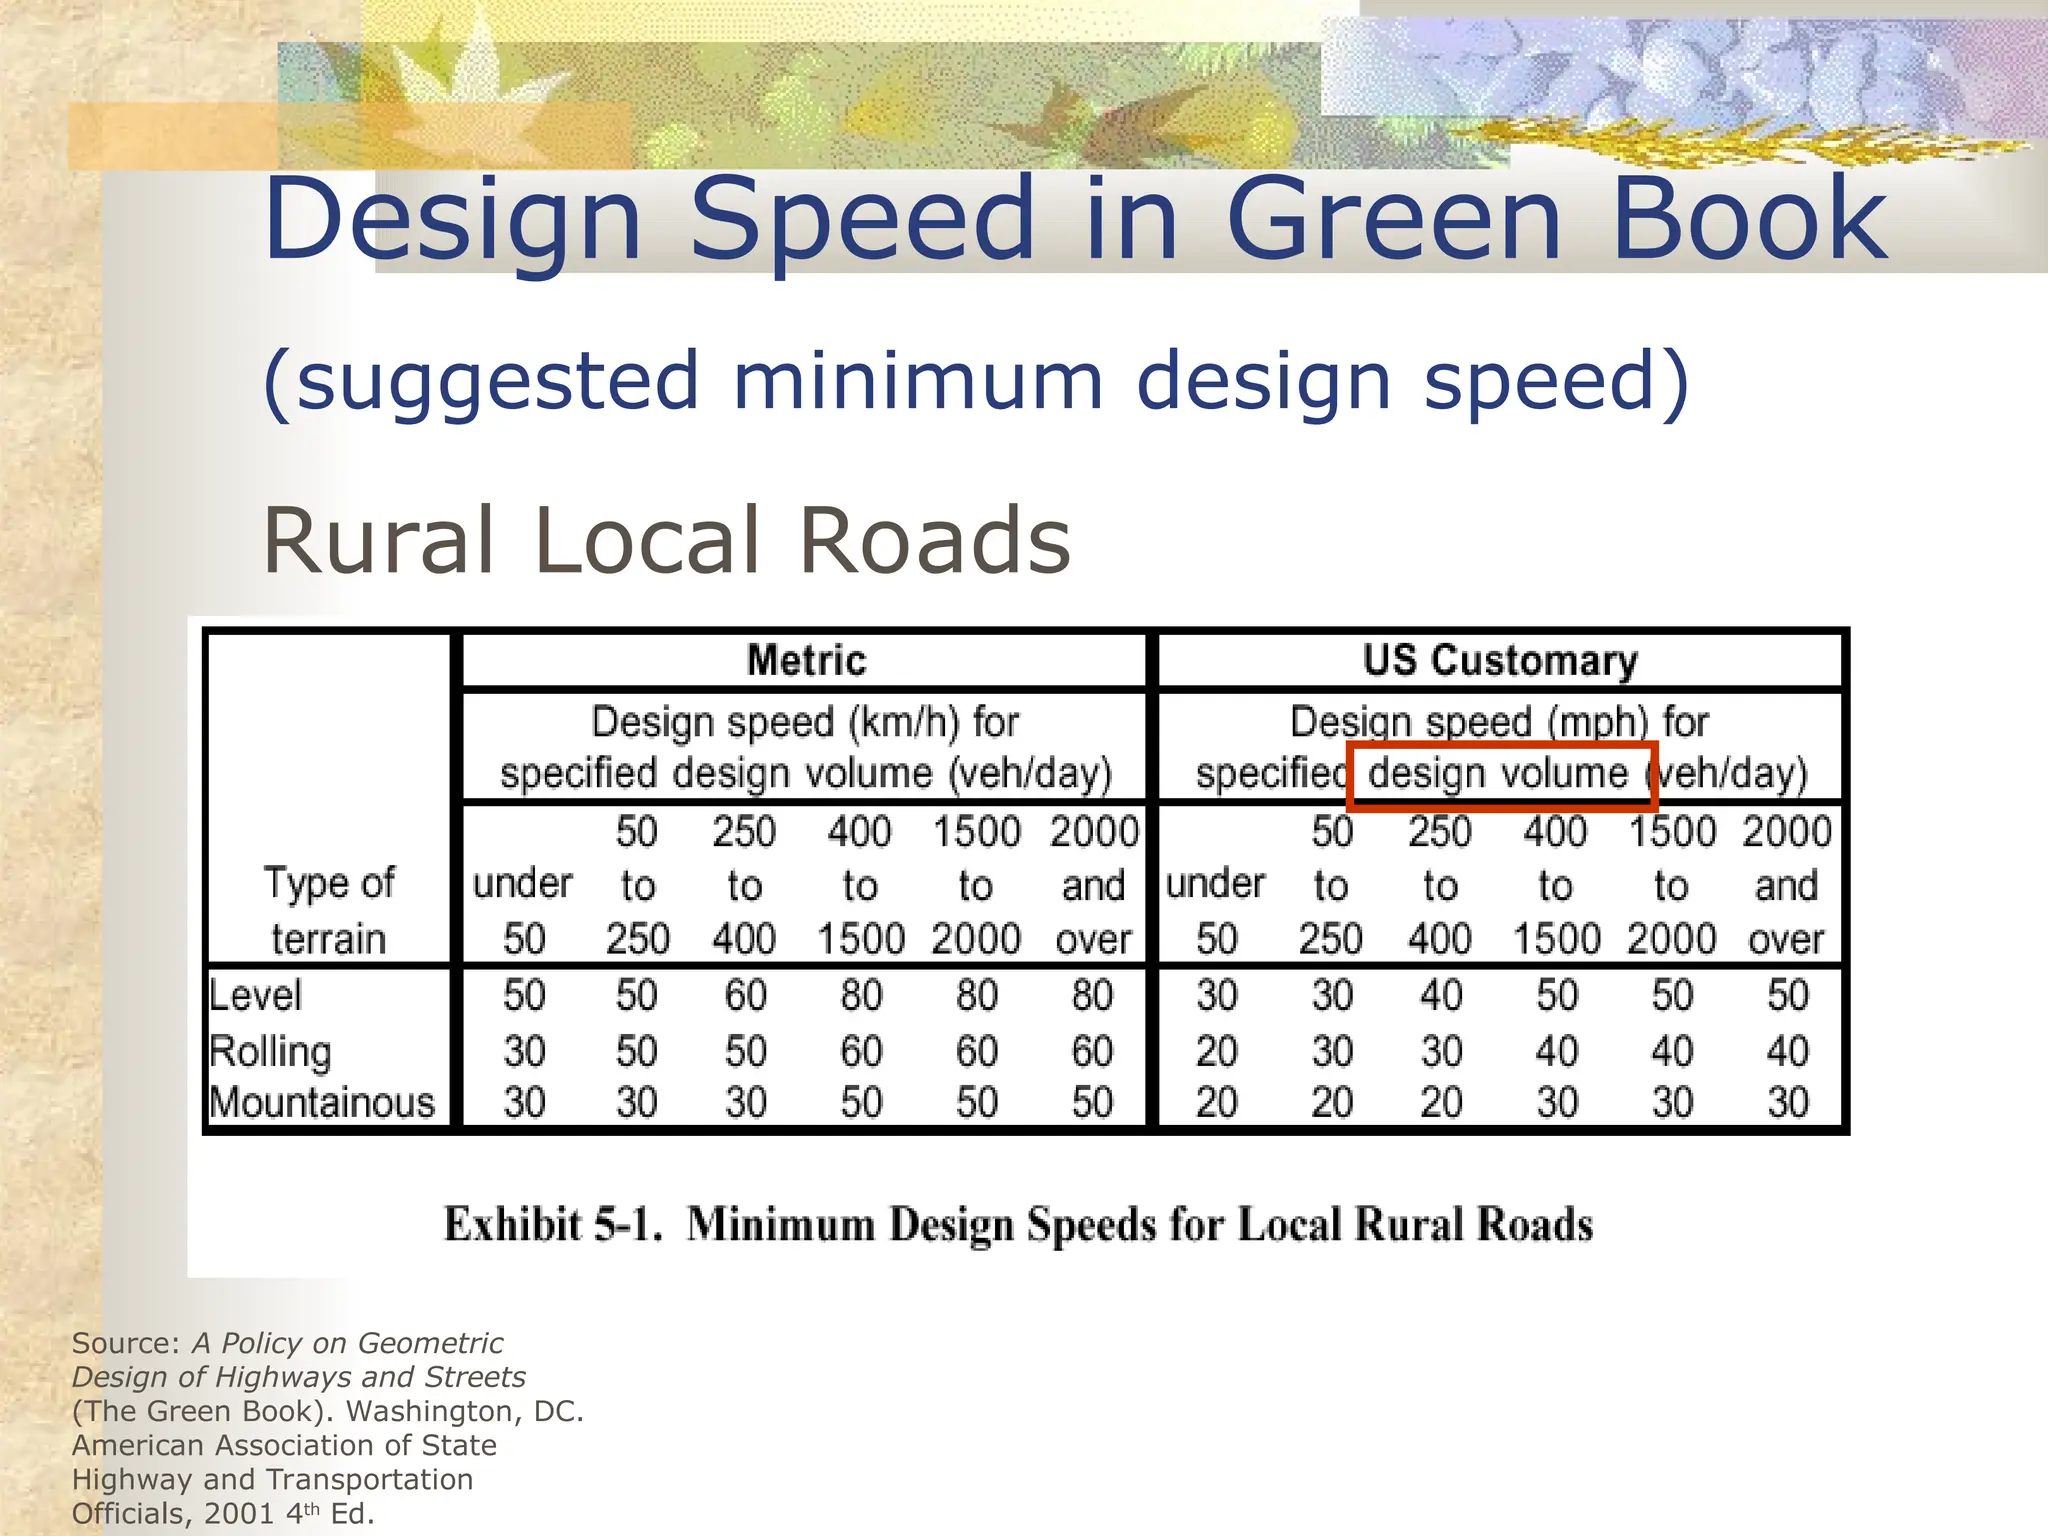Click the "Type of terrain" header cell

coord(328,911)
